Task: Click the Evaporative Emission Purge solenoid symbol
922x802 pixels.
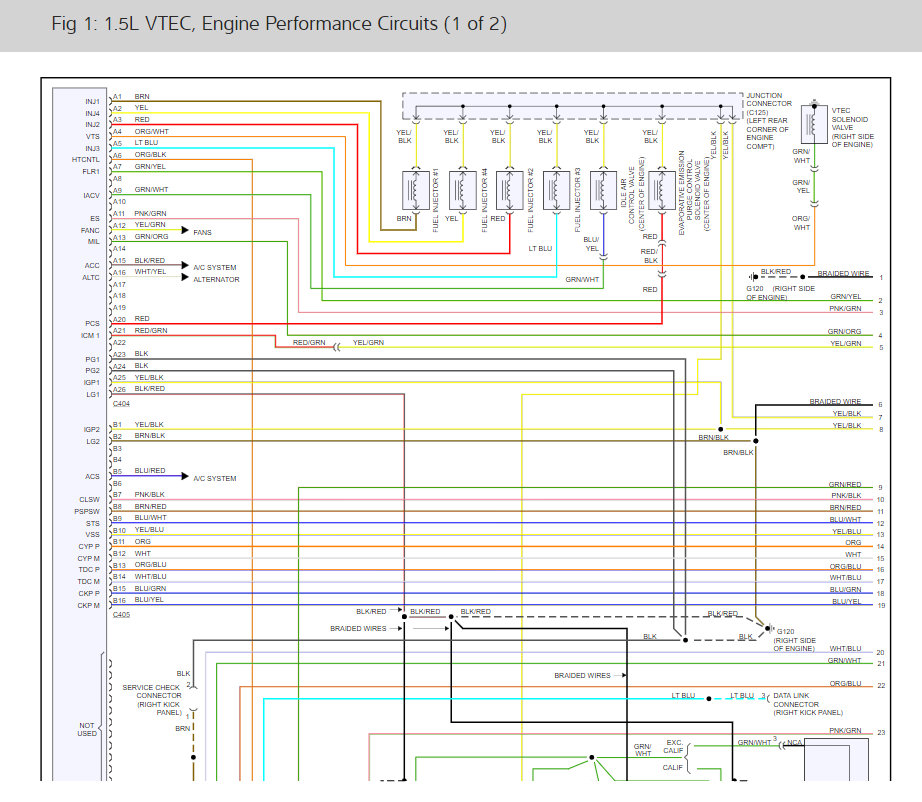Action: click(661, 188)
